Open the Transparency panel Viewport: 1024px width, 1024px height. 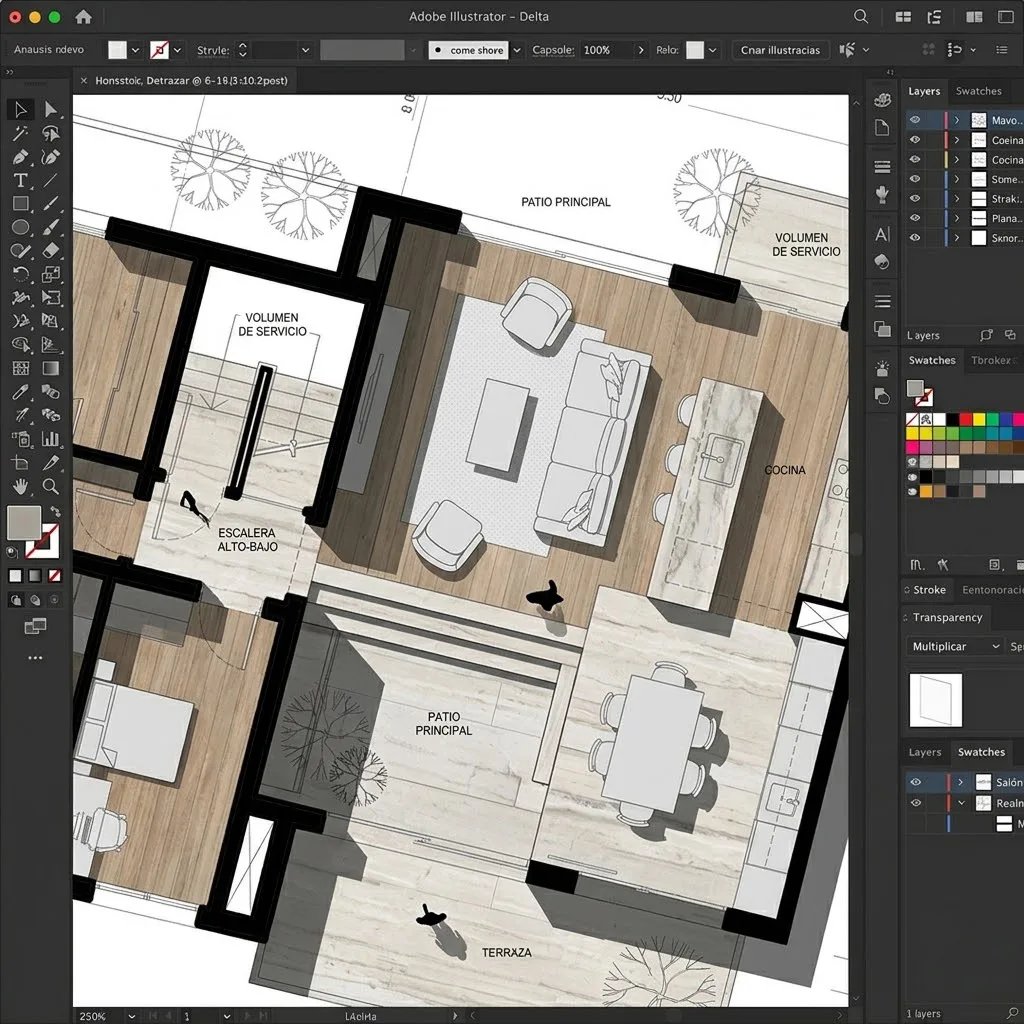946,617
